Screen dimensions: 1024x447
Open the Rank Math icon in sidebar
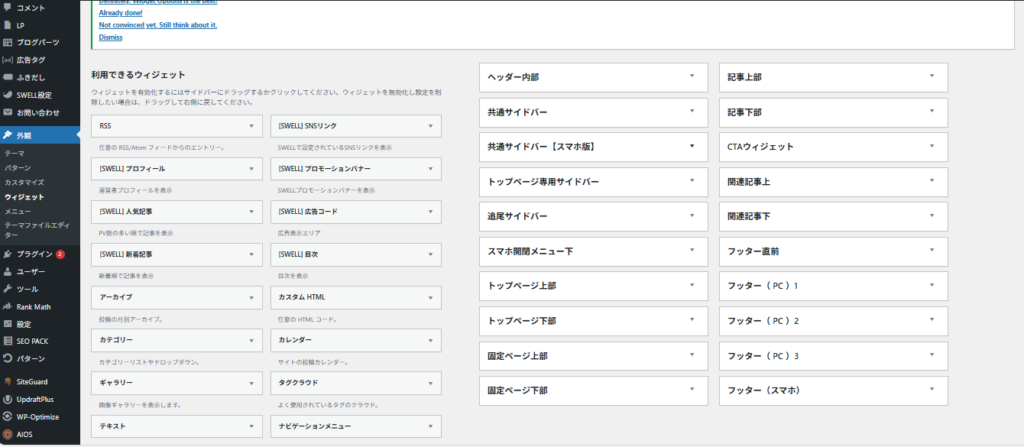pos(8,306)
